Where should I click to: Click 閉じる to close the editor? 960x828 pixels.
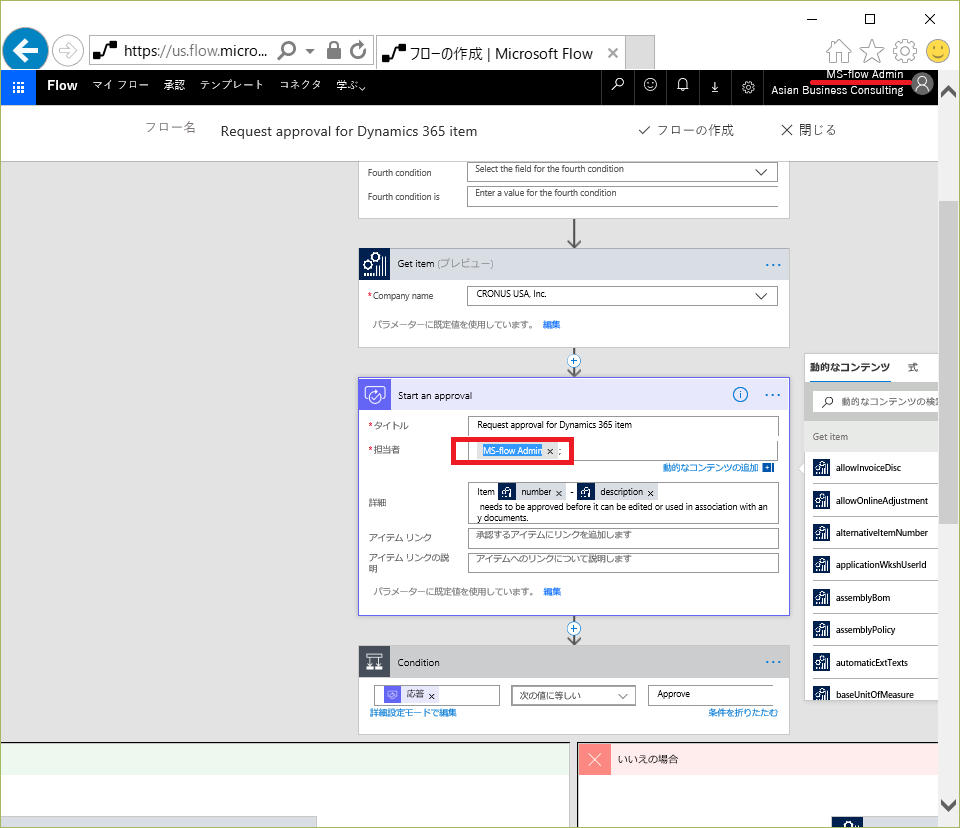(x=809, y=130)
